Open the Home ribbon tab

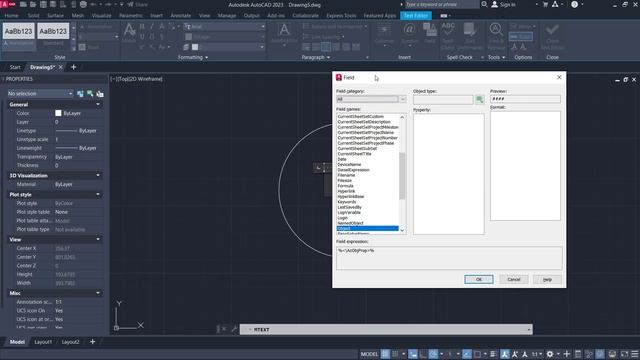[11, 16]
